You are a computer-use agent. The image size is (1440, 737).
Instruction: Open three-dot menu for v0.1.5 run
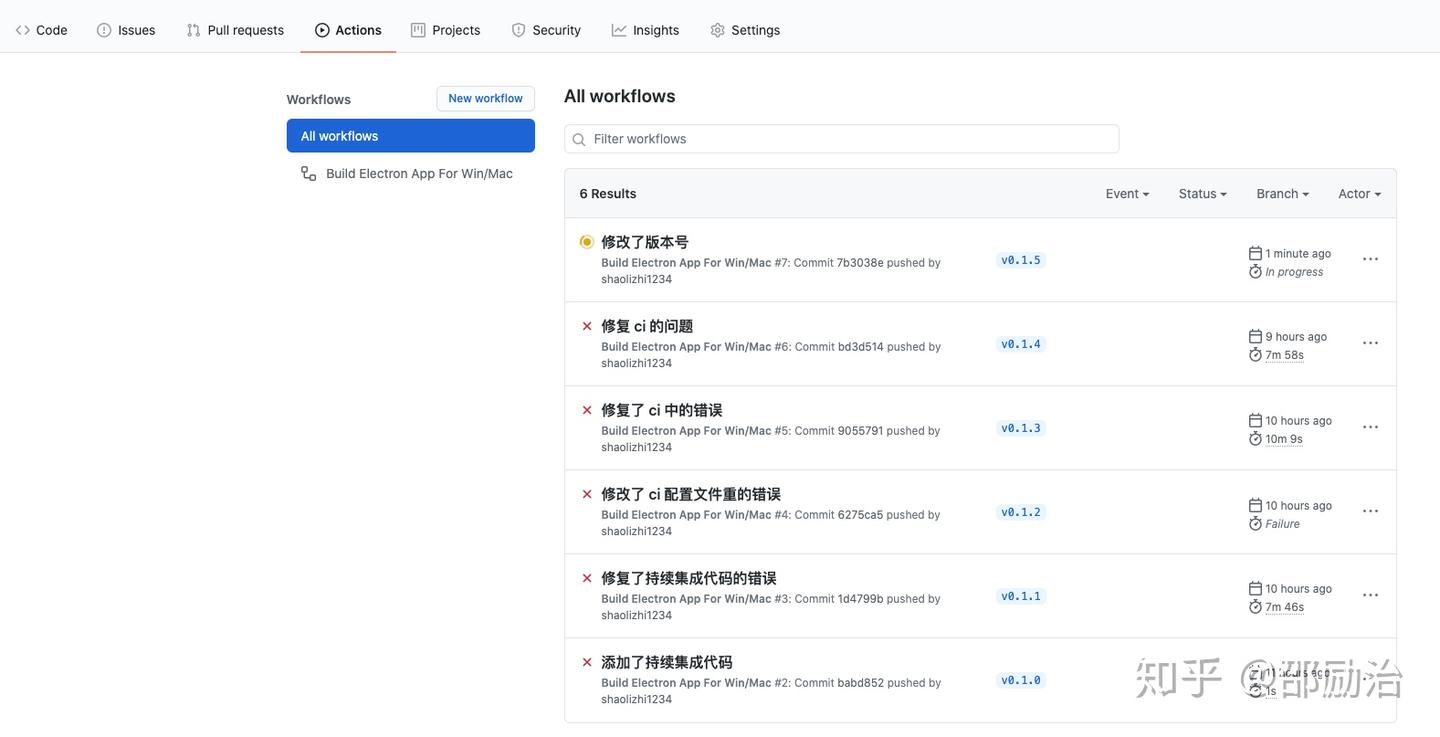(x=1370, y=259)
